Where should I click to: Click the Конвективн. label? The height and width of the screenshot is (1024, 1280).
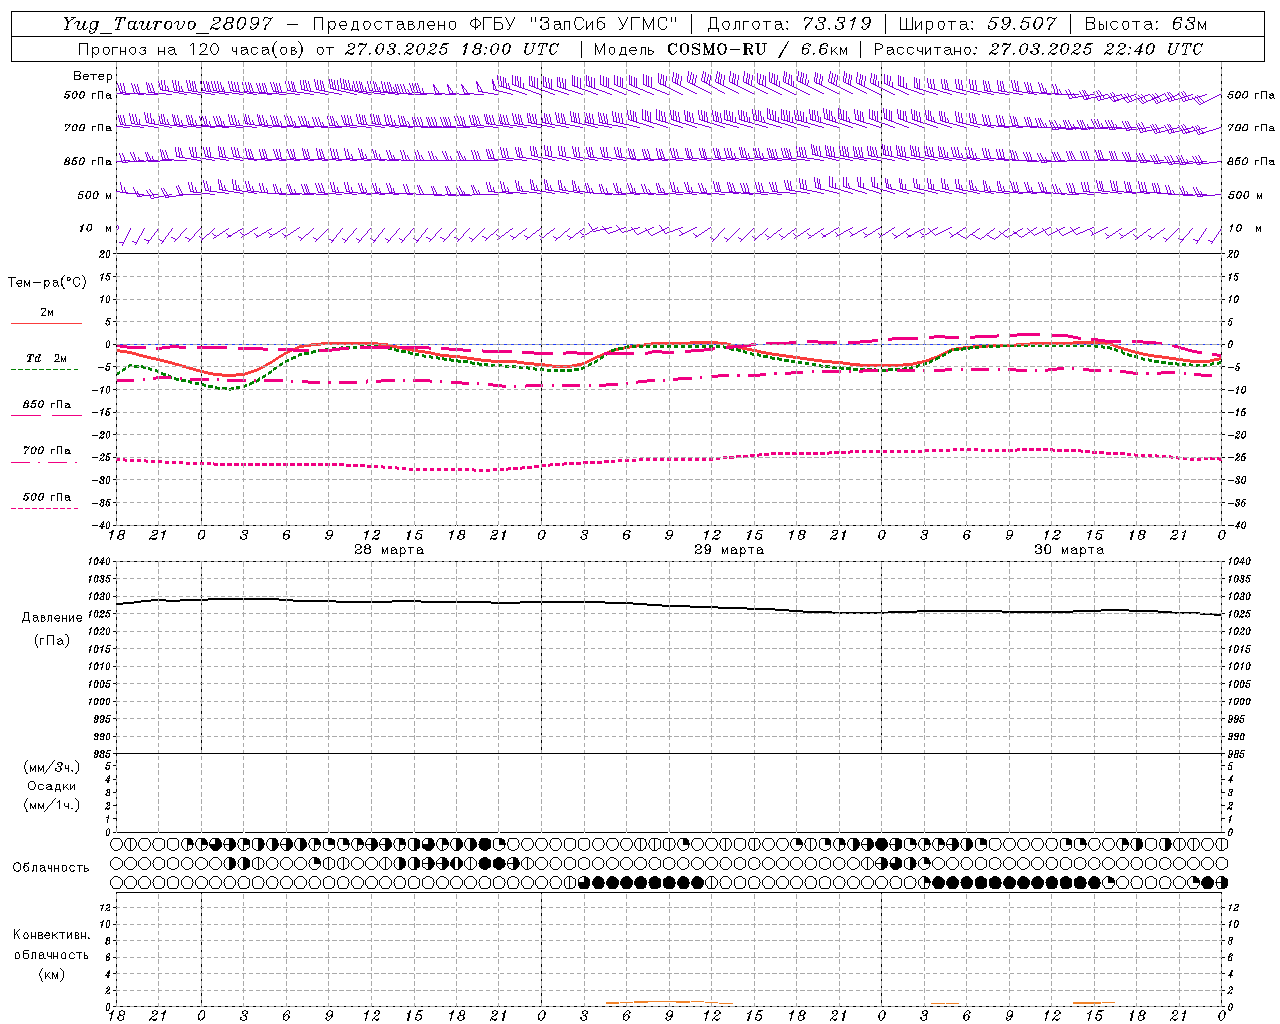(51, 935)
